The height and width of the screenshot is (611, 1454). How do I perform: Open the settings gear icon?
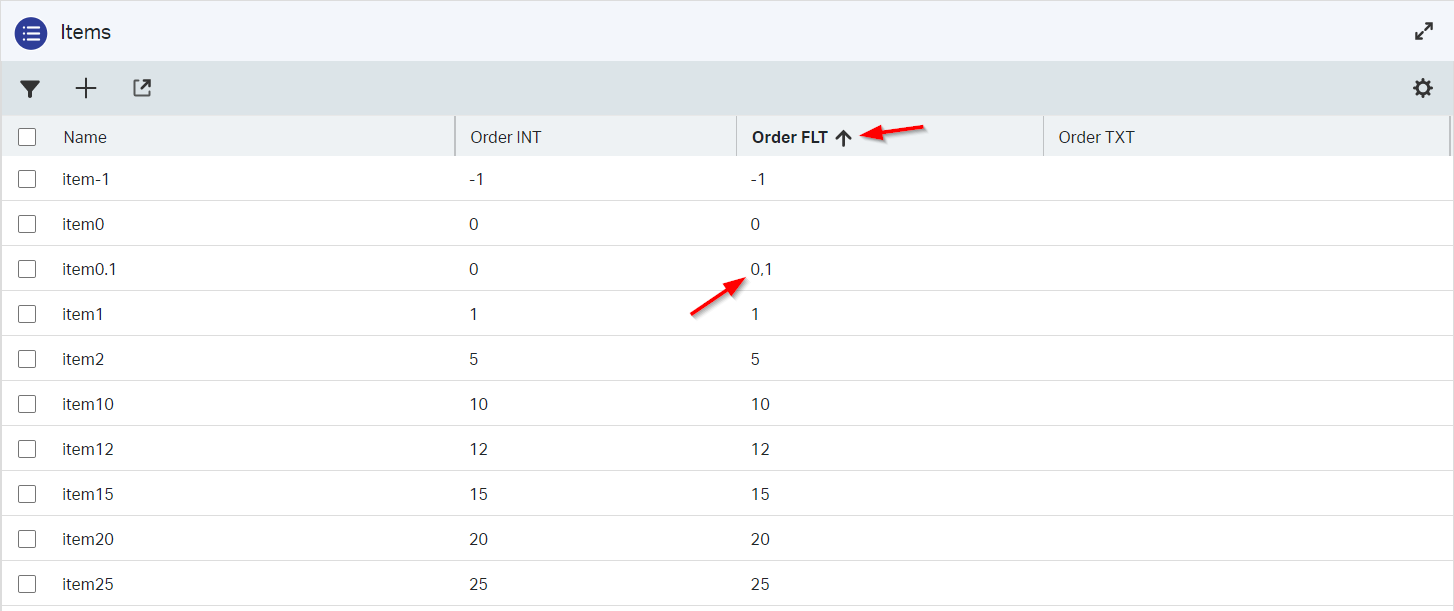click(x=1422, y=89)
